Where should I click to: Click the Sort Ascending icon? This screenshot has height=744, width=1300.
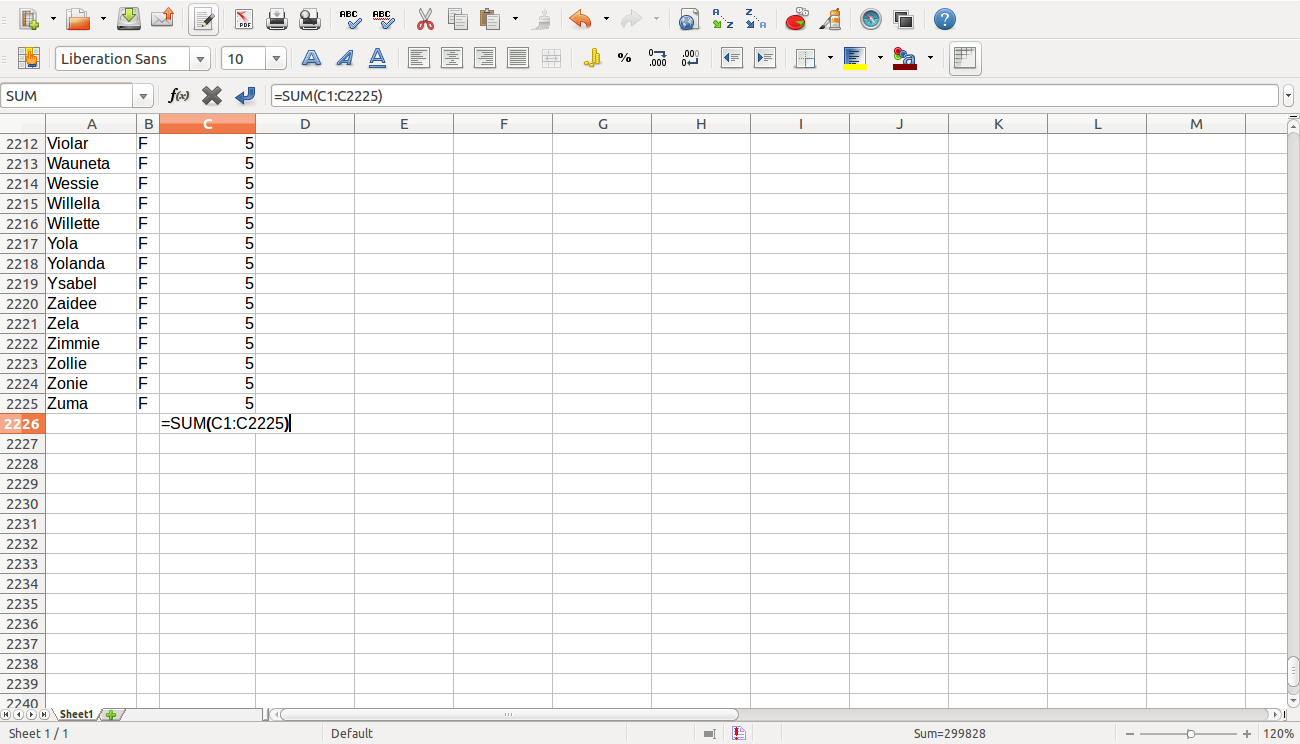(722, 19)
